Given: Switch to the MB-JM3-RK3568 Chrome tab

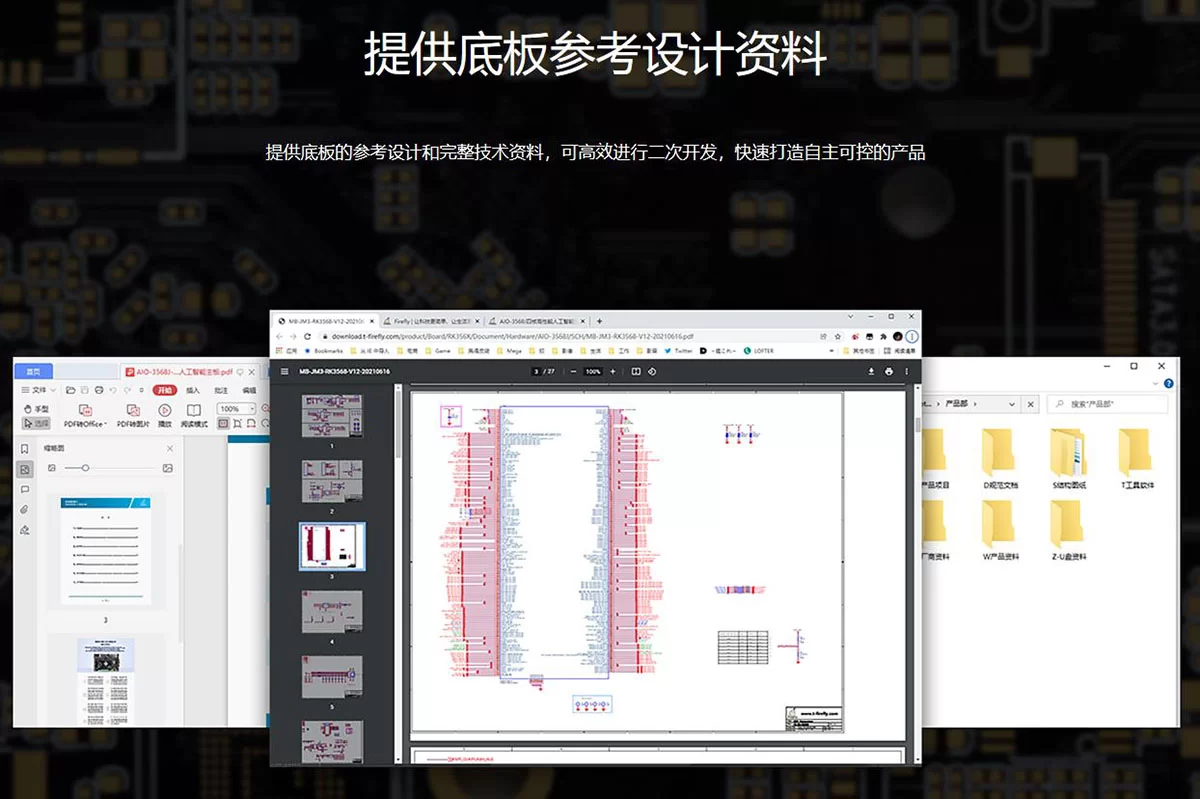Looking at the screenshot, I should point(327,321).
